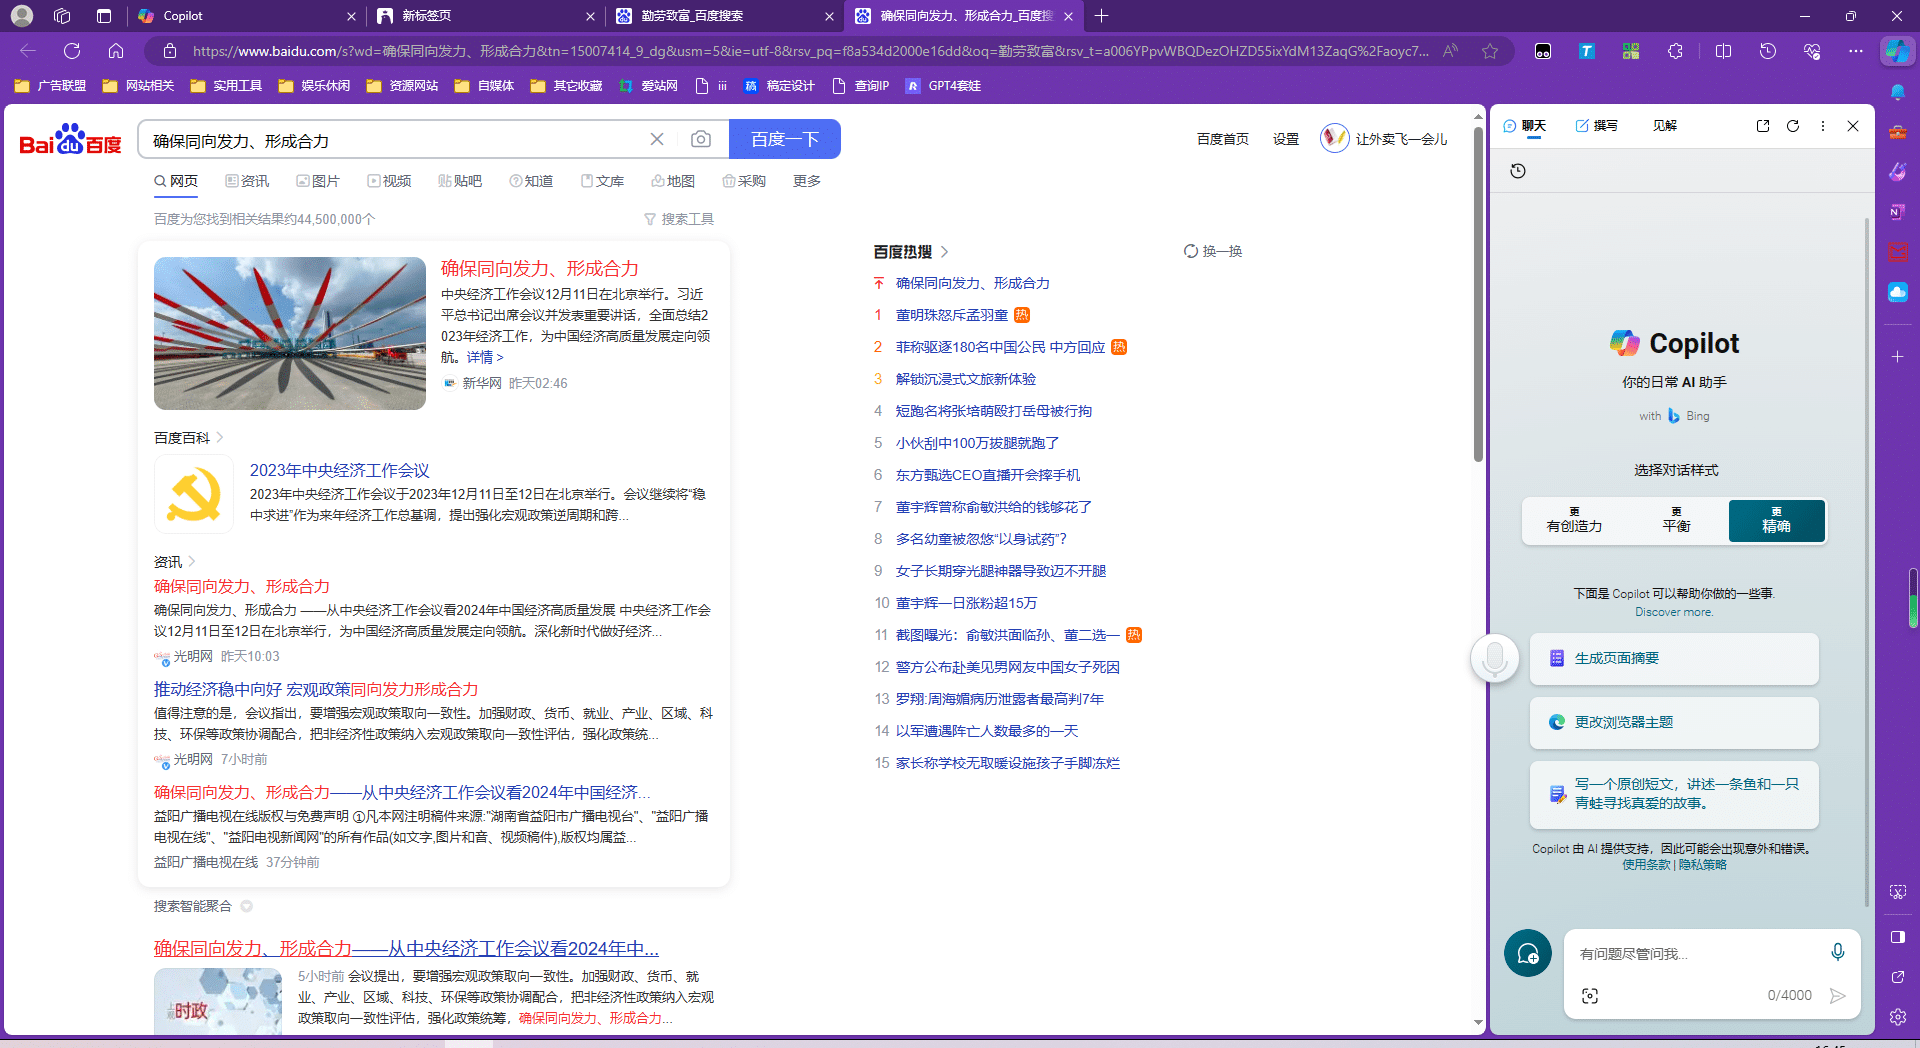Click the floating voice microphone button
Image resolution: width=1920 pixels, height=1048 pixels.
[x=1495, y=659]
